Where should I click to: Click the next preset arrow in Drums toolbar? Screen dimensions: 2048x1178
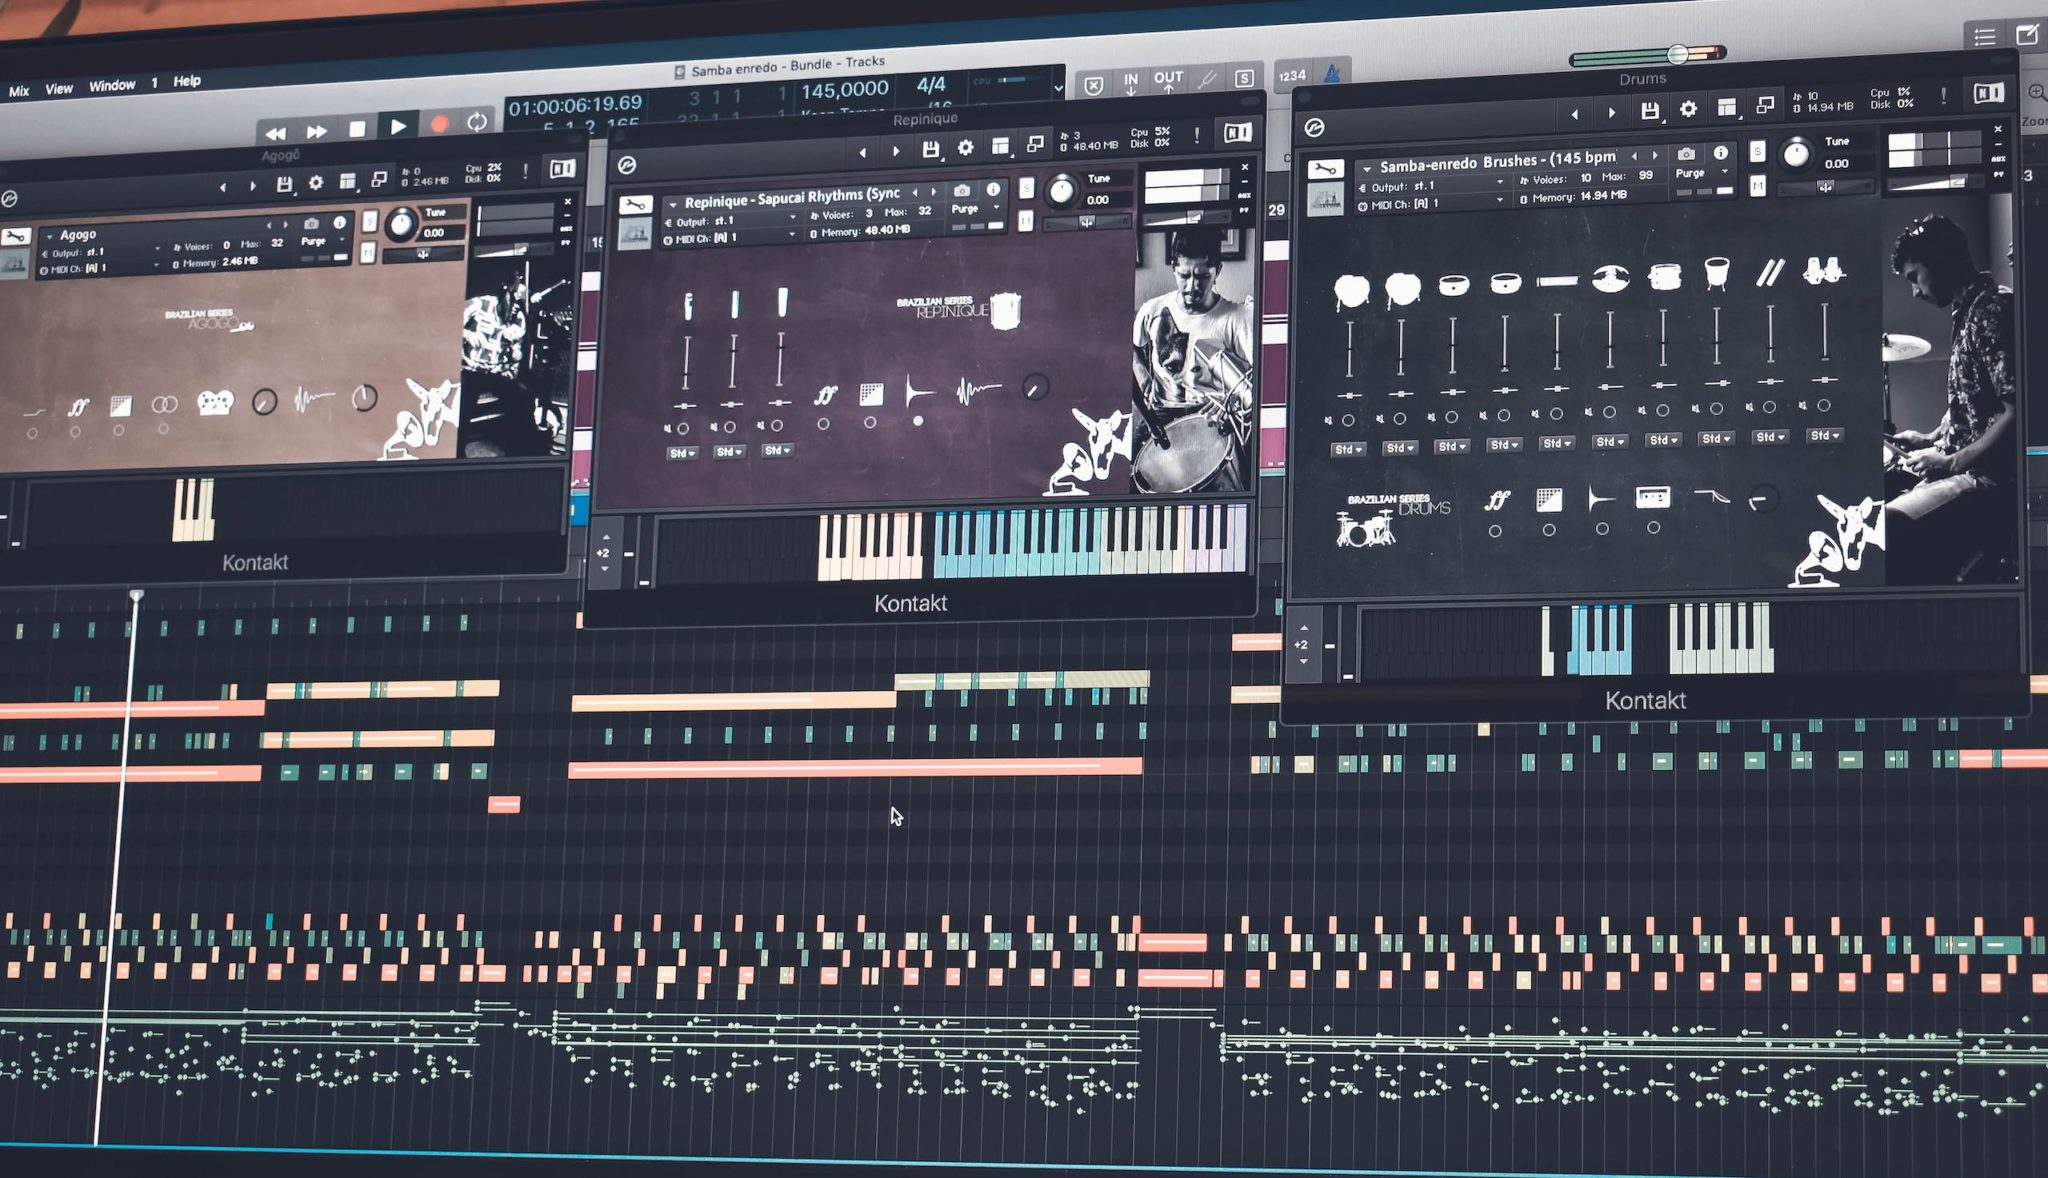[x=1611, y=112]
